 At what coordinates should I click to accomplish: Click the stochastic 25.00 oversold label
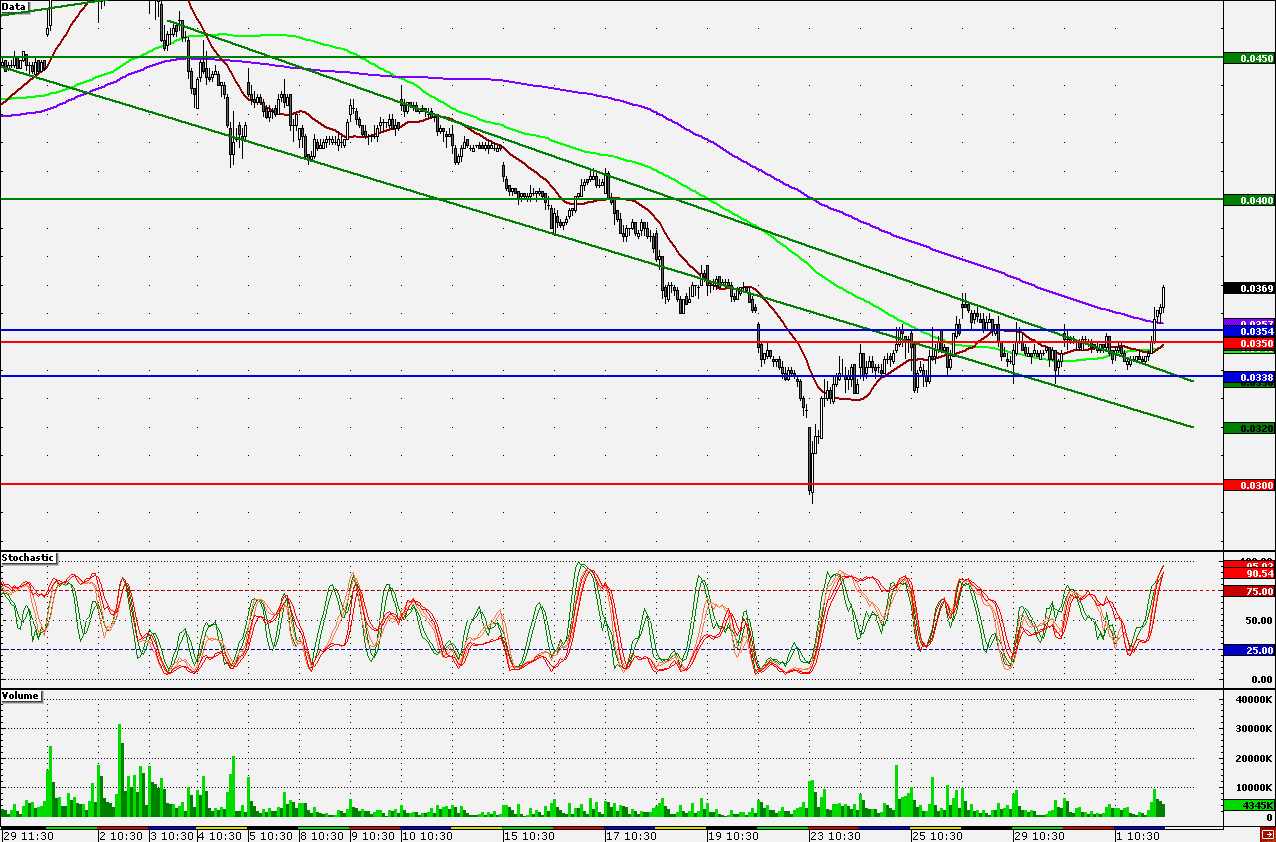pyautogui.click(x=1250, y=651)
